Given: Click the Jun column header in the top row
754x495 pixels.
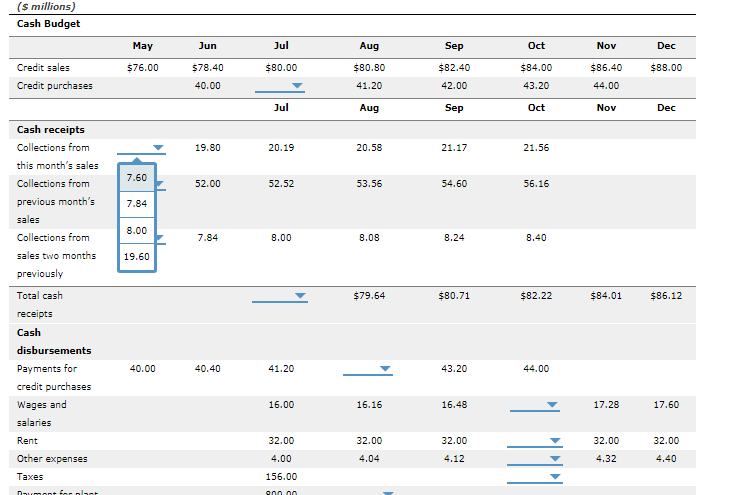Looking at the screenshot, I should point(208,46).
